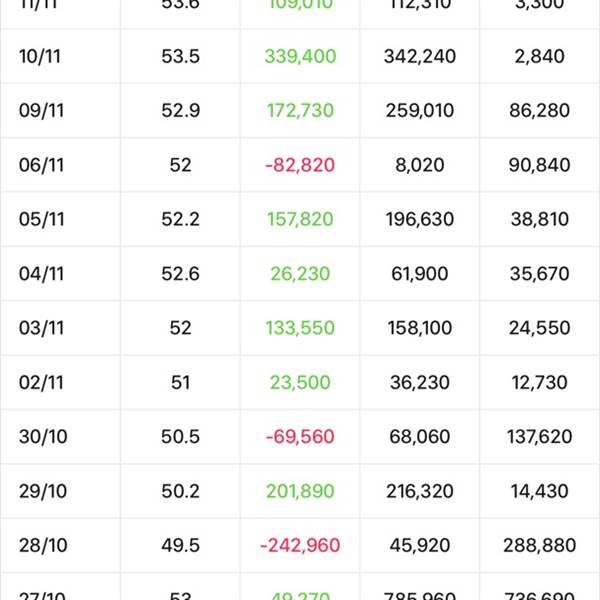The height and width of the screenshot is (600, 600).
Task: Click the 339,400 net value
Action: (x=300, y=56)
